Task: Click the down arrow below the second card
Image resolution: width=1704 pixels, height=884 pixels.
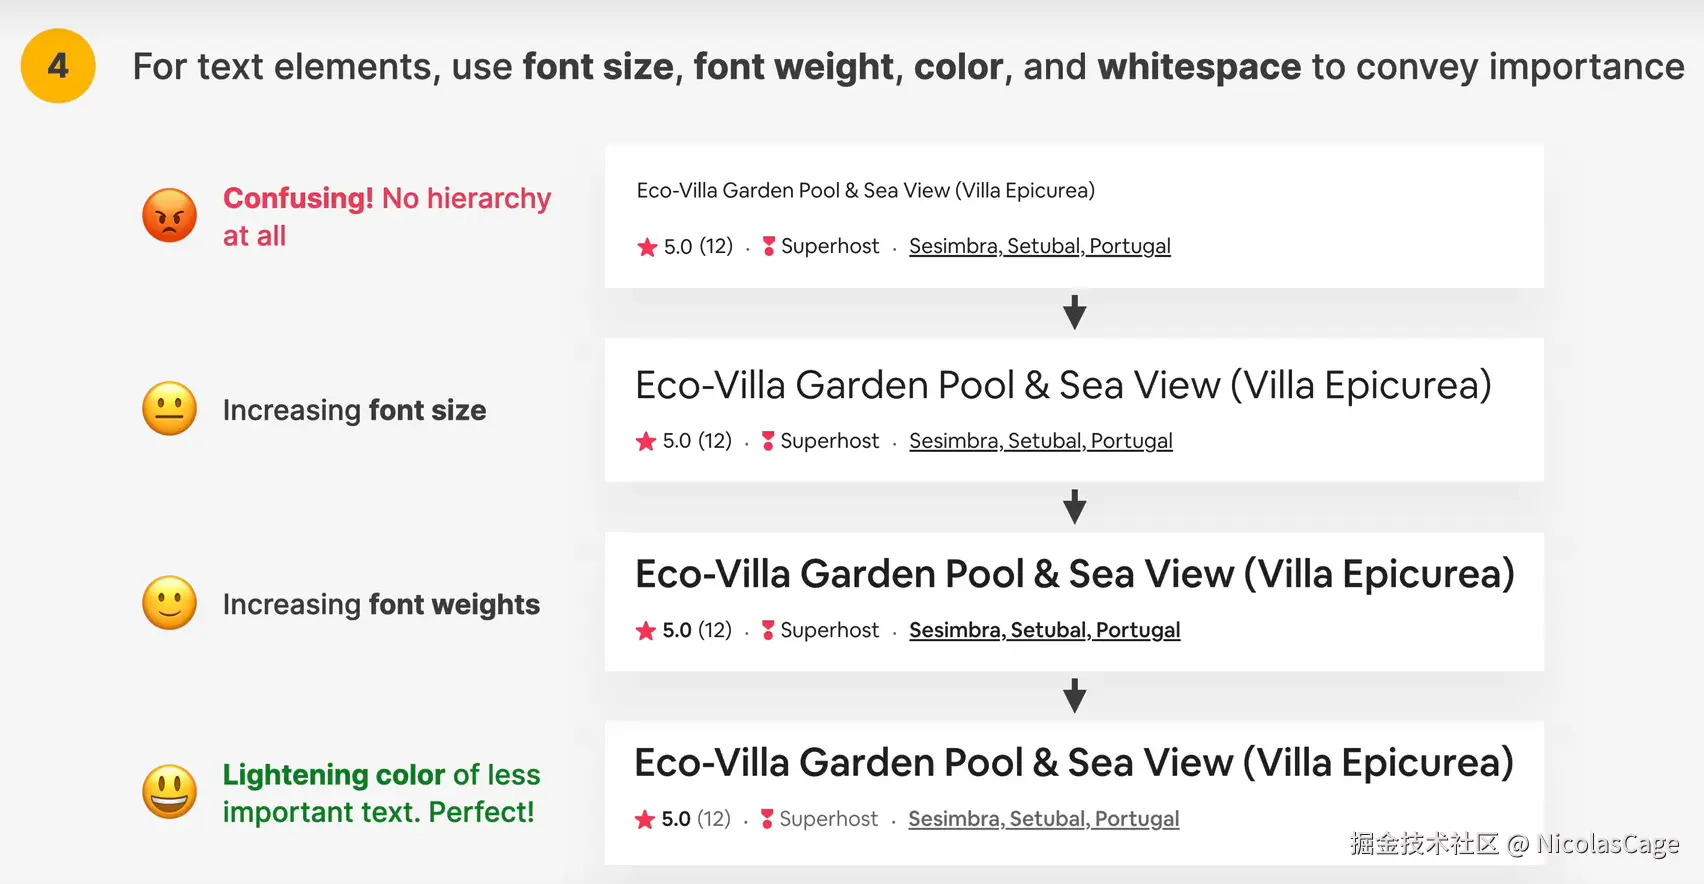Action: 1075,507
